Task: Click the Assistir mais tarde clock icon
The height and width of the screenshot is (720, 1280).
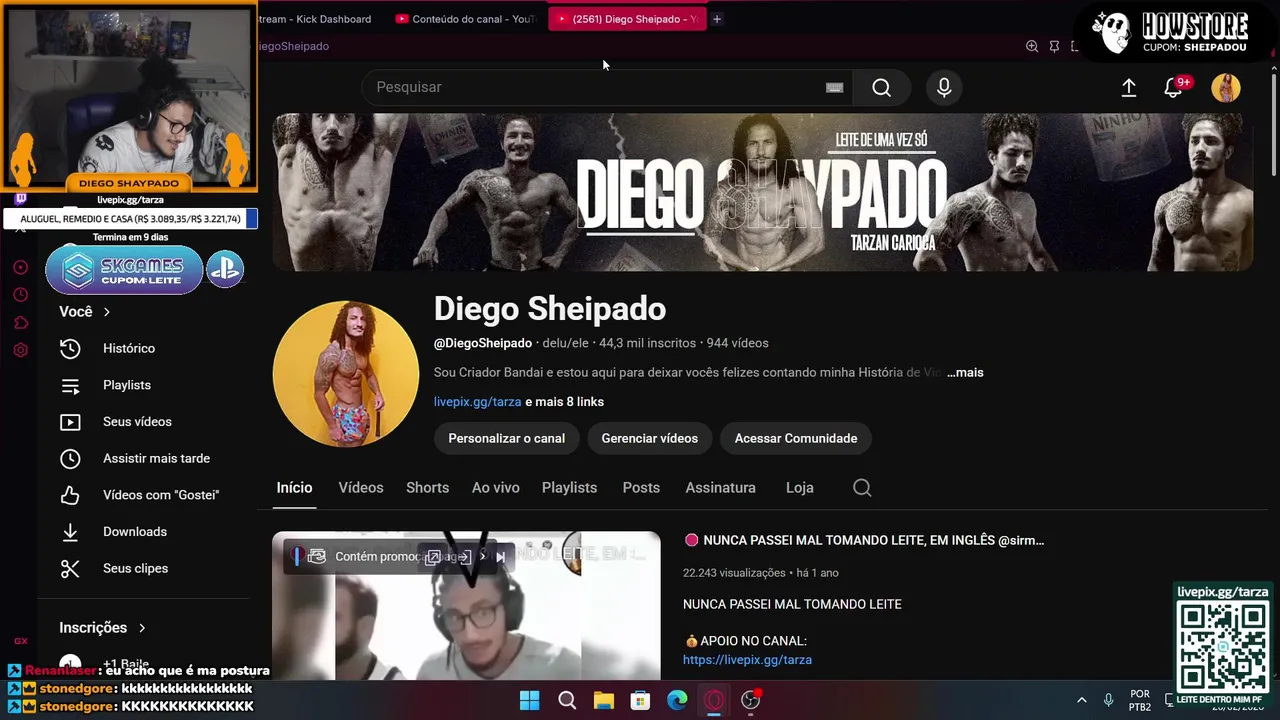Action: click(70, 459)
